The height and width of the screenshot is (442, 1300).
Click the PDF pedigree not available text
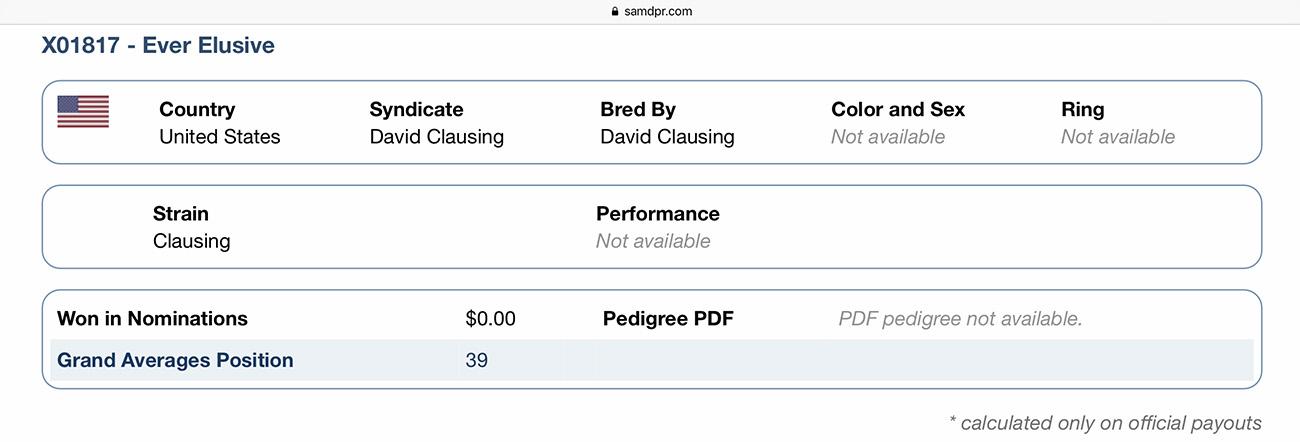coord(960,319)
